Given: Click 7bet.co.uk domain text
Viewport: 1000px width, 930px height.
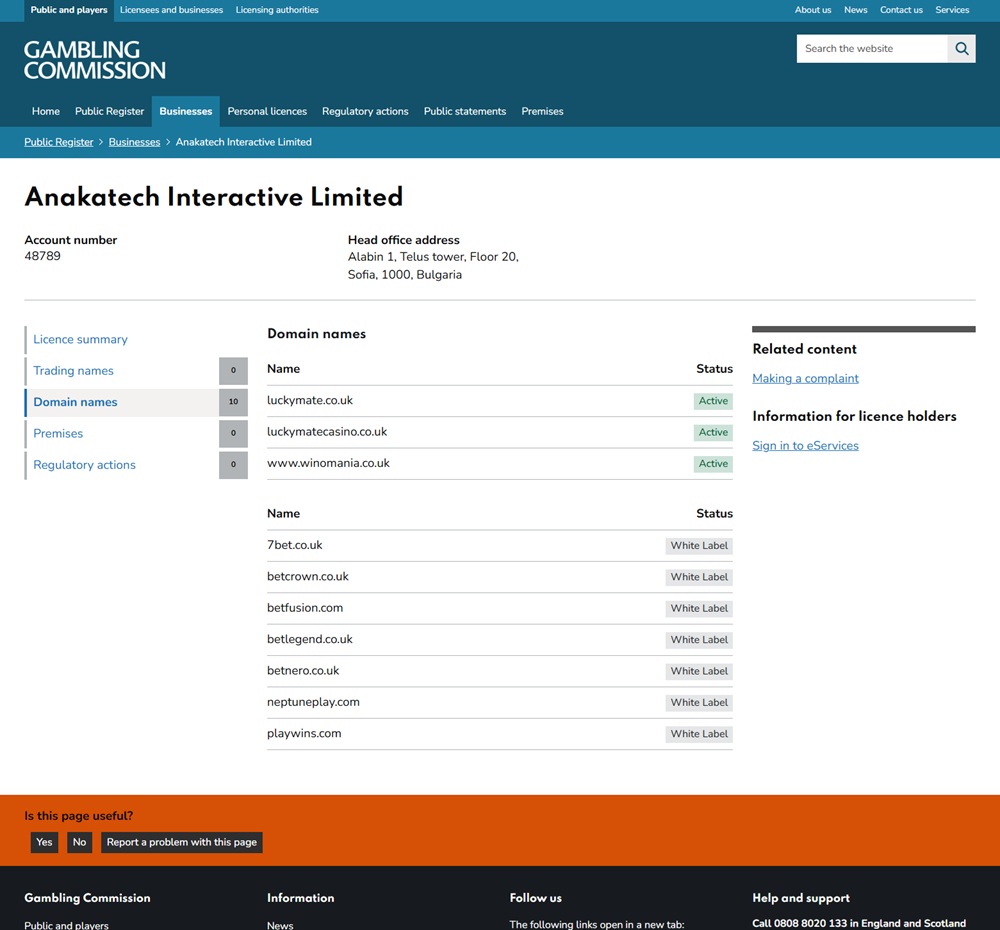Looking at the screenshot, I should 295,545.
